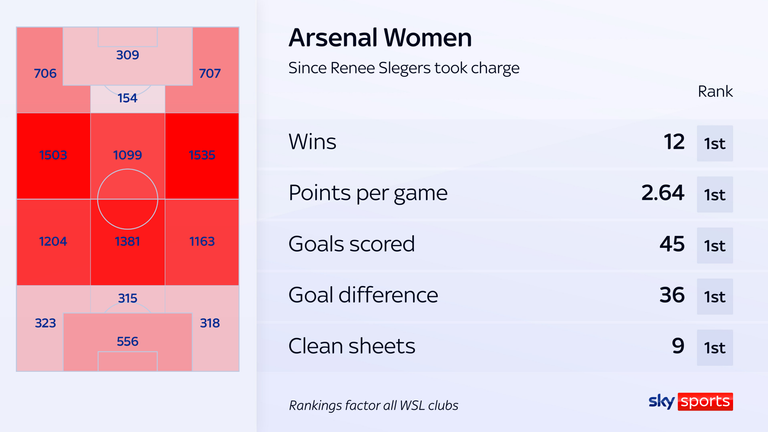Select the corner zone labeled 323
The image size is (768, 432).
(40, 328)
